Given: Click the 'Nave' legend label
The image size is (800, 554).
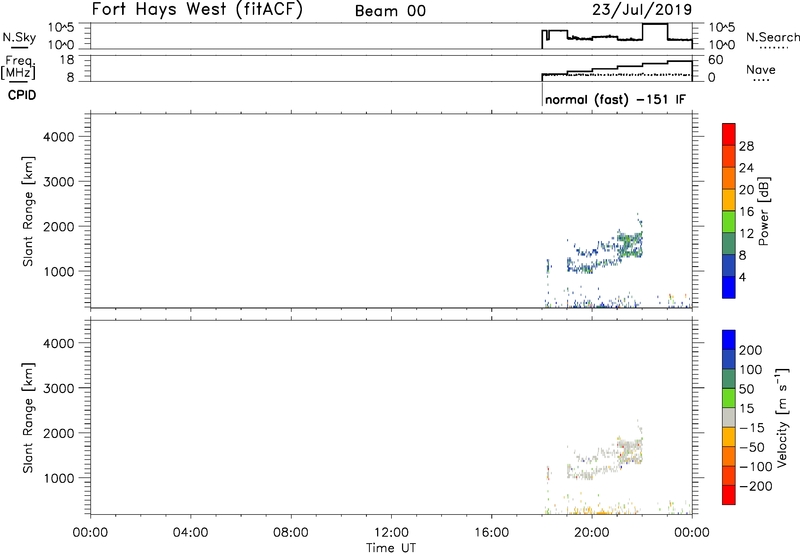Looking at the screenshot, I should tap(761, 69).
